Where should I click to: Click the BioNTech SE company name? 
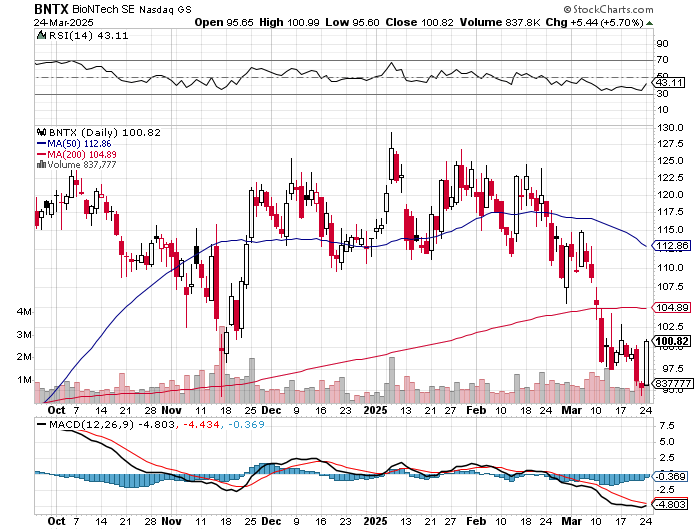coord(103,9)
